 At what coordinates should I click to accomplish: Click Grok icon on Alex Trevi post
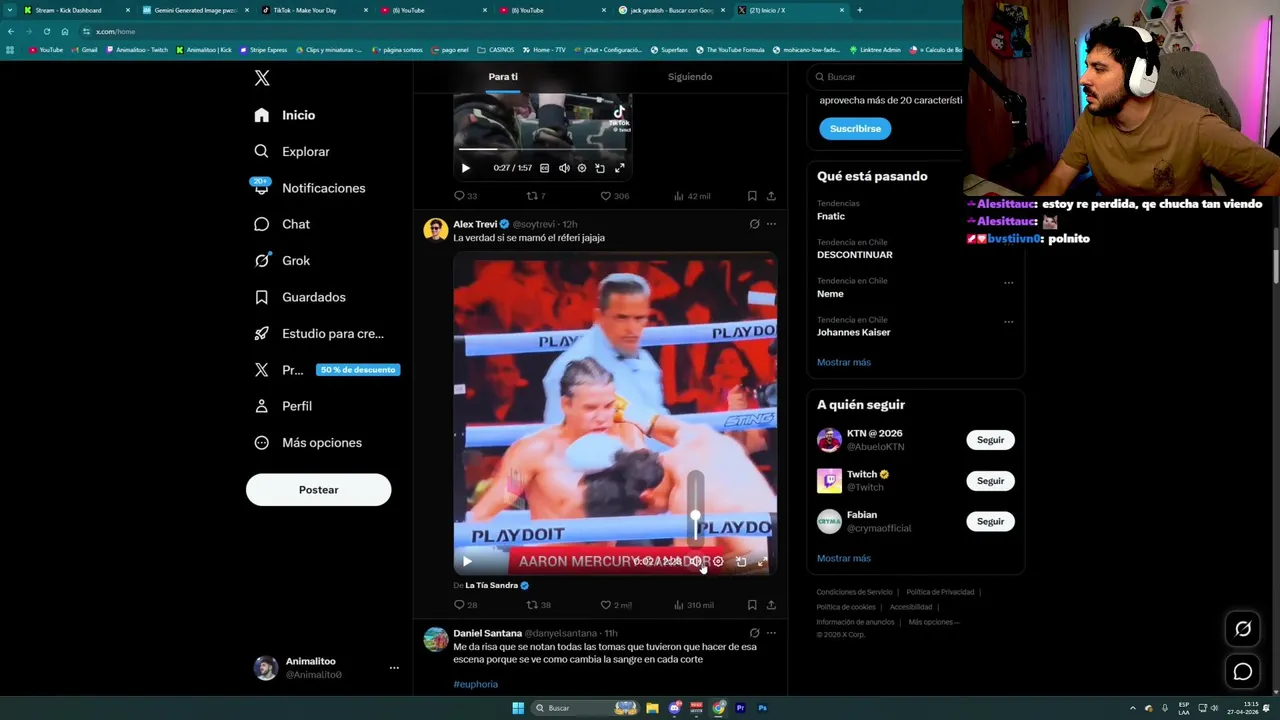pos(754,224)
